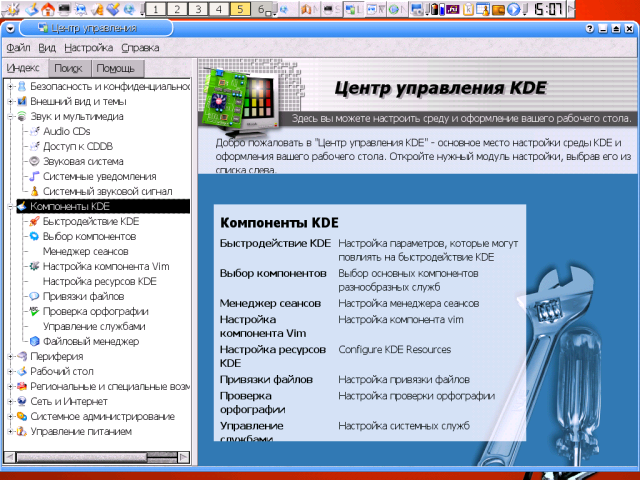Click the Управление питанием icon
This screenshot has width=640, height=480.
(x=22, y=431)
